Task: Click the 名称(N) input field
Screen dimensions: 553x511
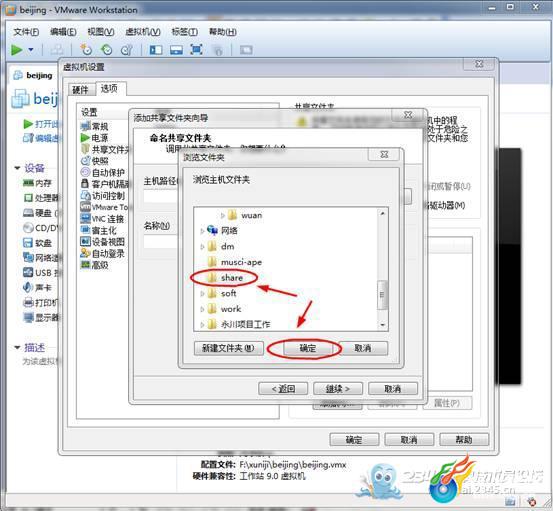Action: click(x=161, y=242)
